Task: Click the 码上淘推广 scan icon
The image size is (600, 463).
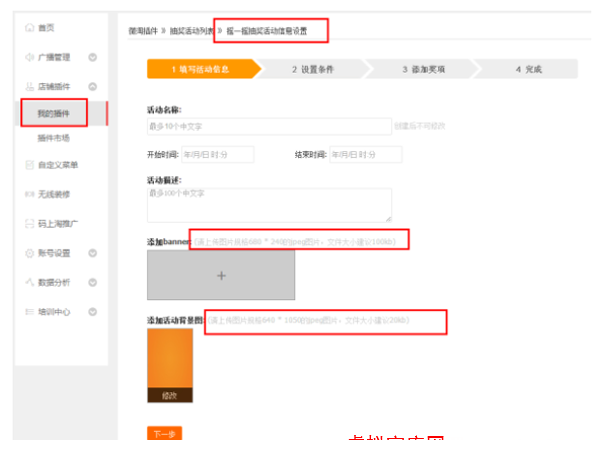Action: pyautogui.click(x=29, y=223)
